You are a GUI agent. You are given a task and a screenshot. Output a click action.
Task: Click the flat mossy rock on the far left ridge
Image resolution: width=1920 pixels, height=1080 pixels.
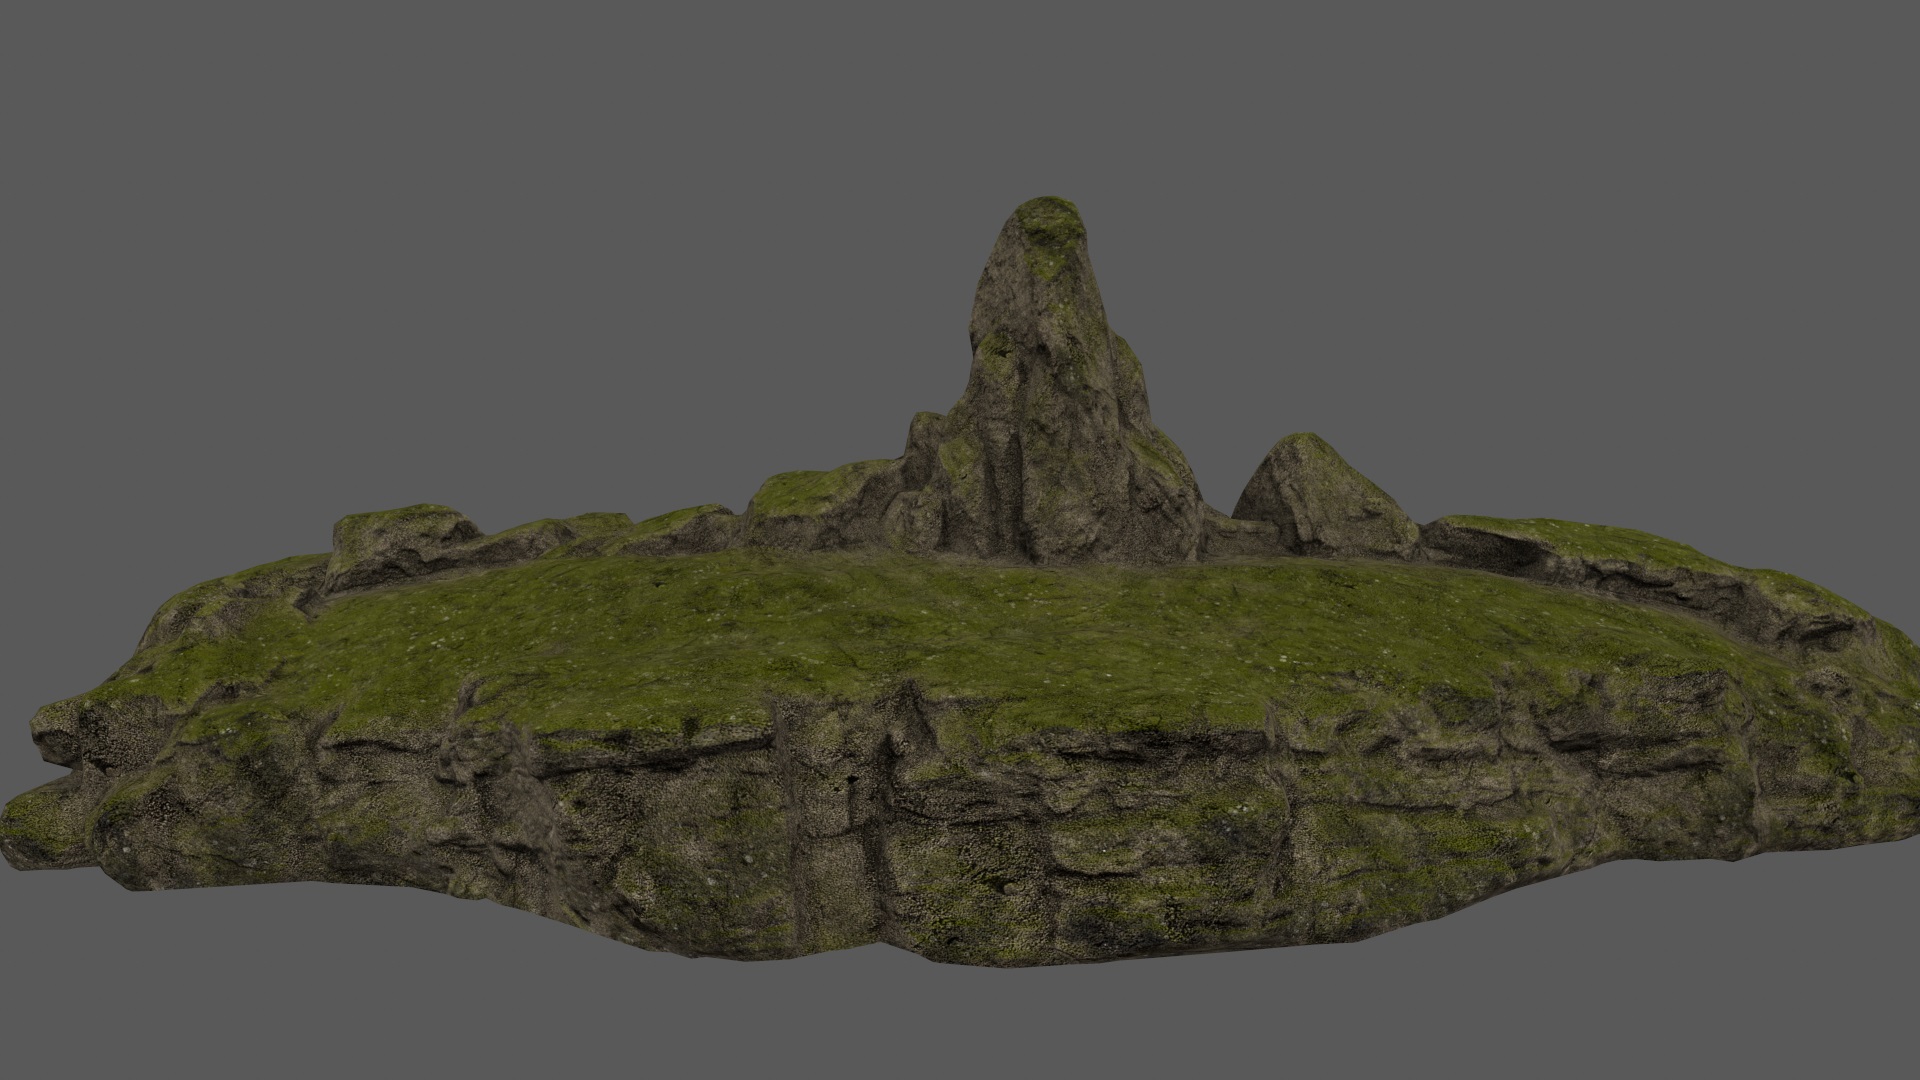(400, 530)
